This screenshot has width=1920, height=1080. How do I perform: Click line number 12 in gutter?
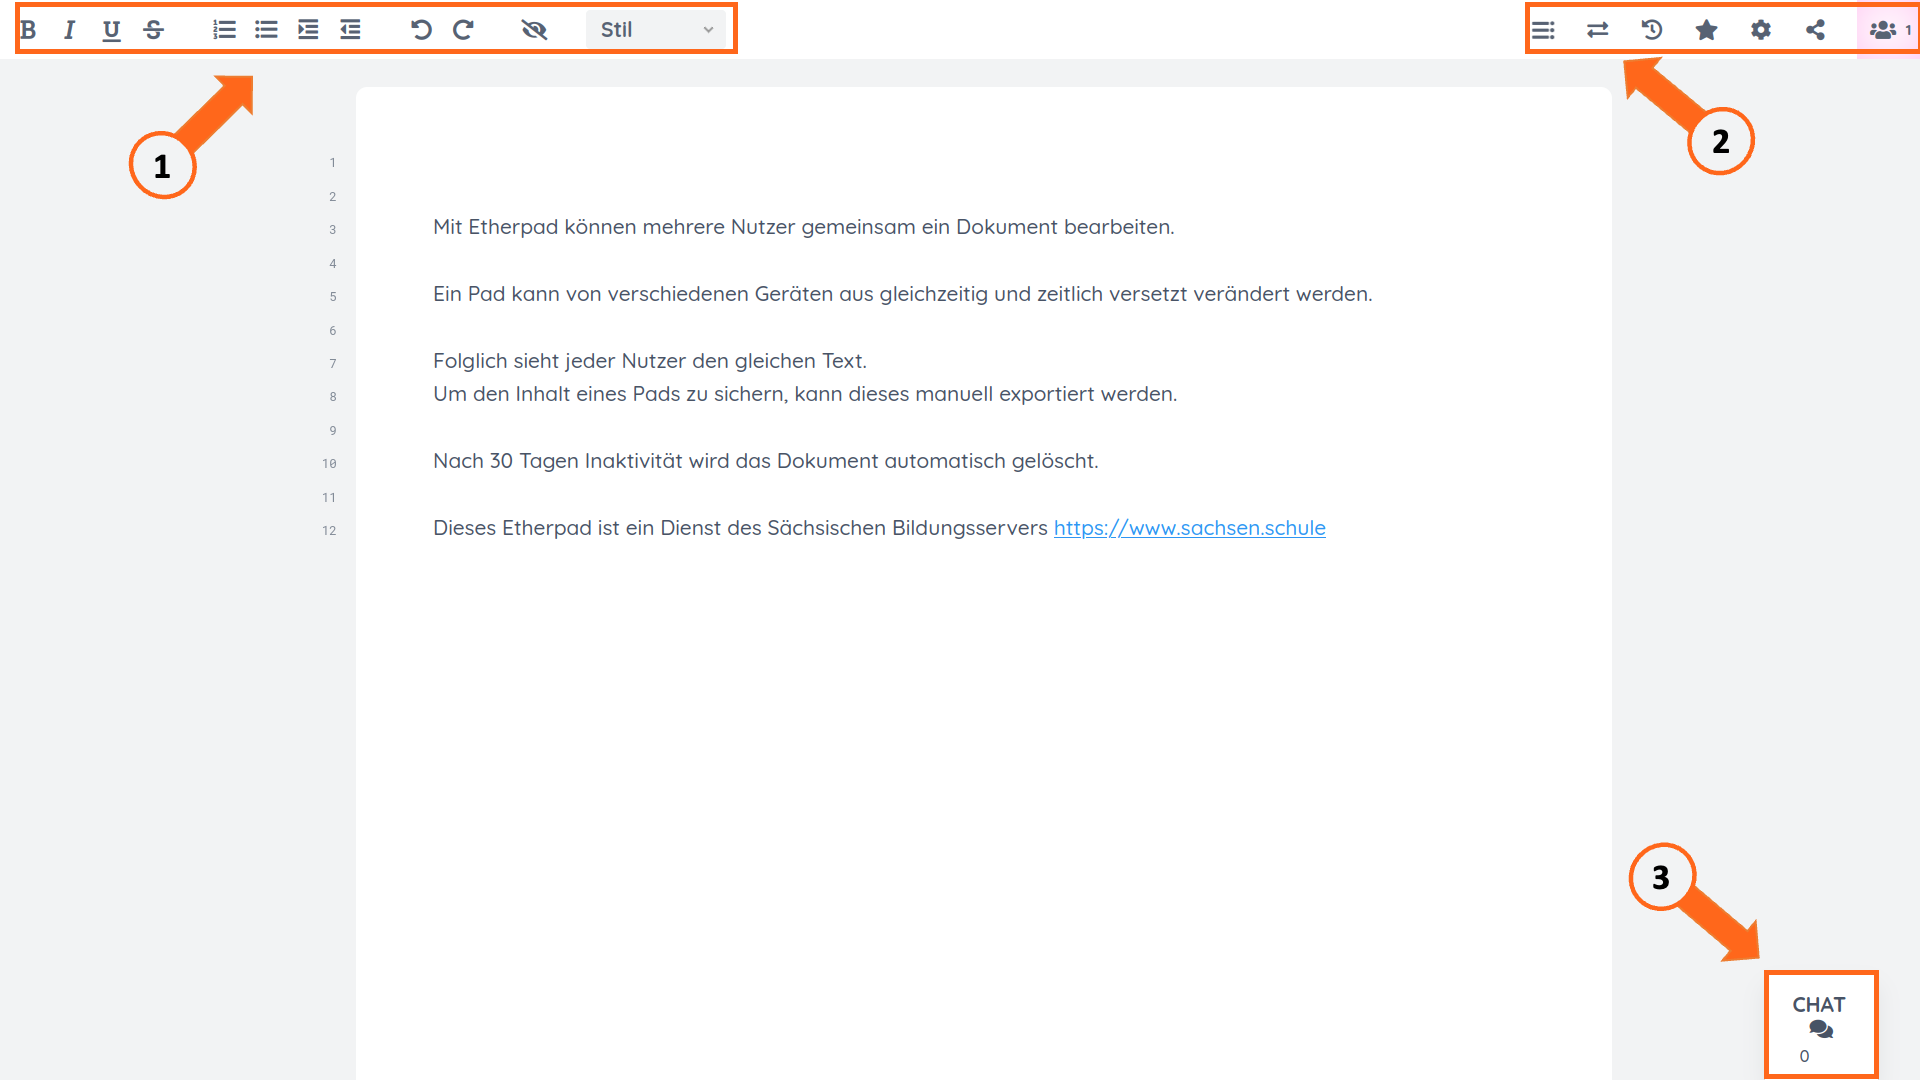(x=329, y=531)
